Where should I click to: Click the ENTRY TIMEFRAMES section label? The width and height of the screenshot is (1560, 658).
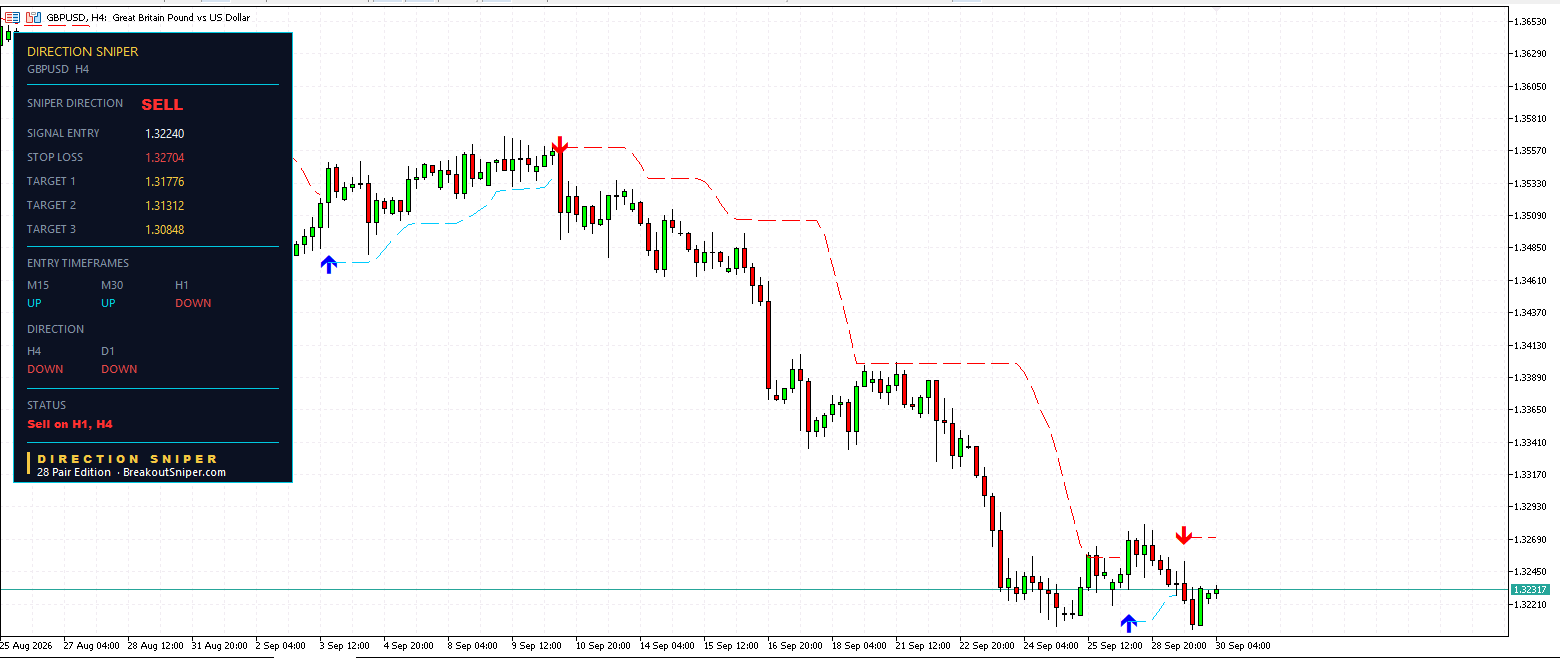[78, 263]
